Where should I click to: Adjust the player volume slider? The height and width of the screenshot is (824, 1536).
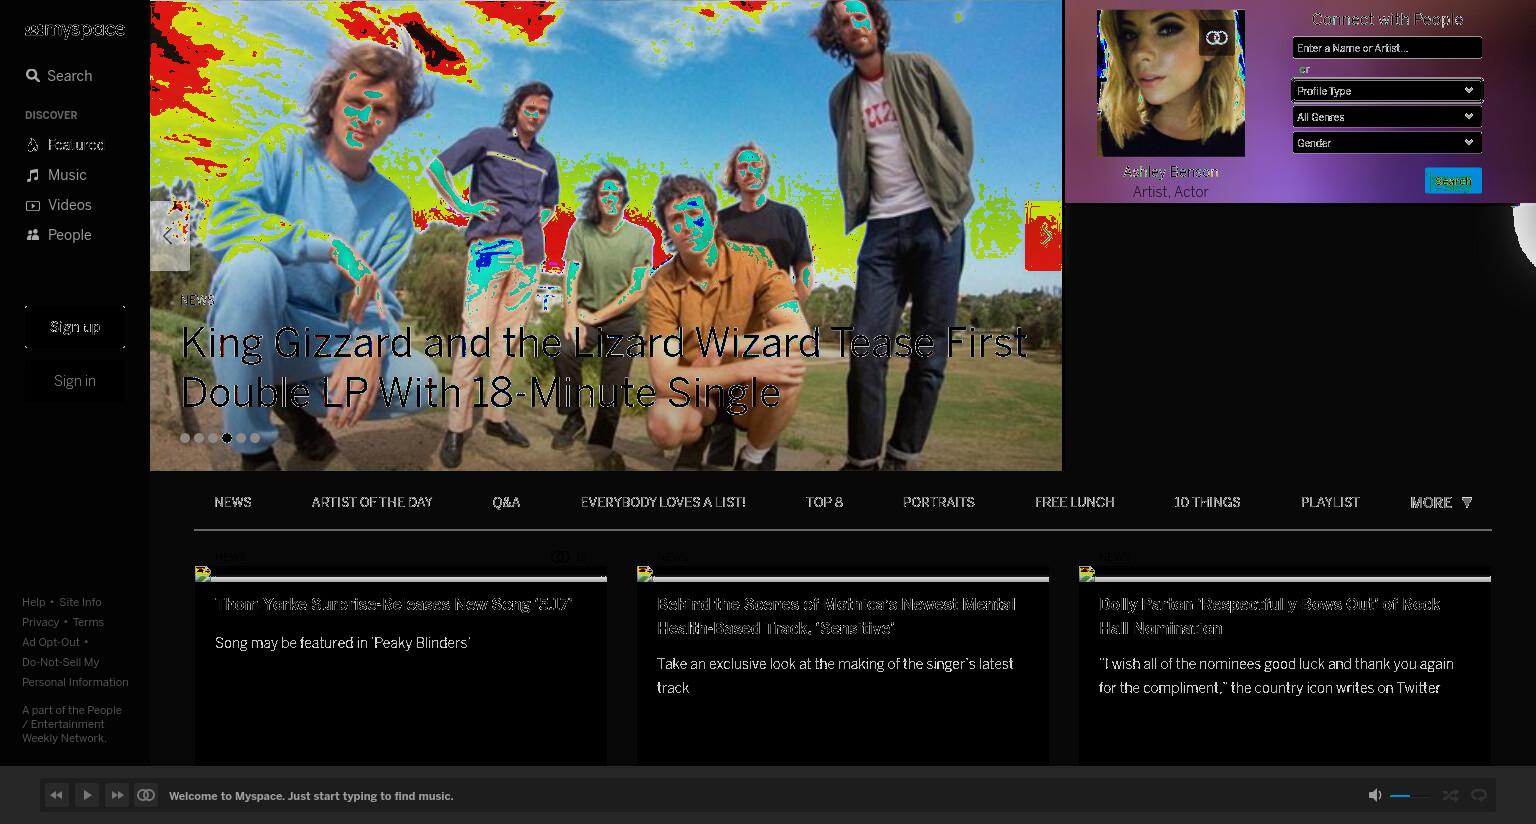(1410, 796)
